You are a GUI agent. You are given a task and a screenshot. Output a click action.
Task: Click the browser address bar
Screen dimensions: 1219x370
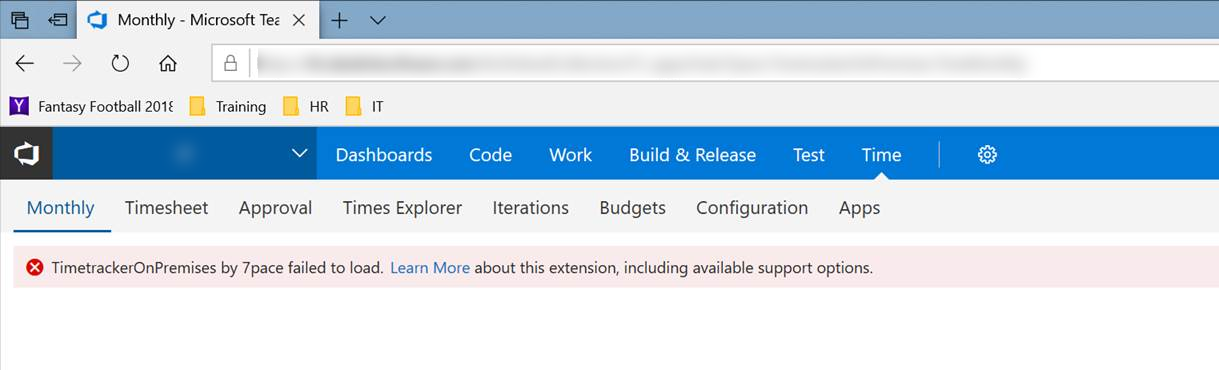715,64
